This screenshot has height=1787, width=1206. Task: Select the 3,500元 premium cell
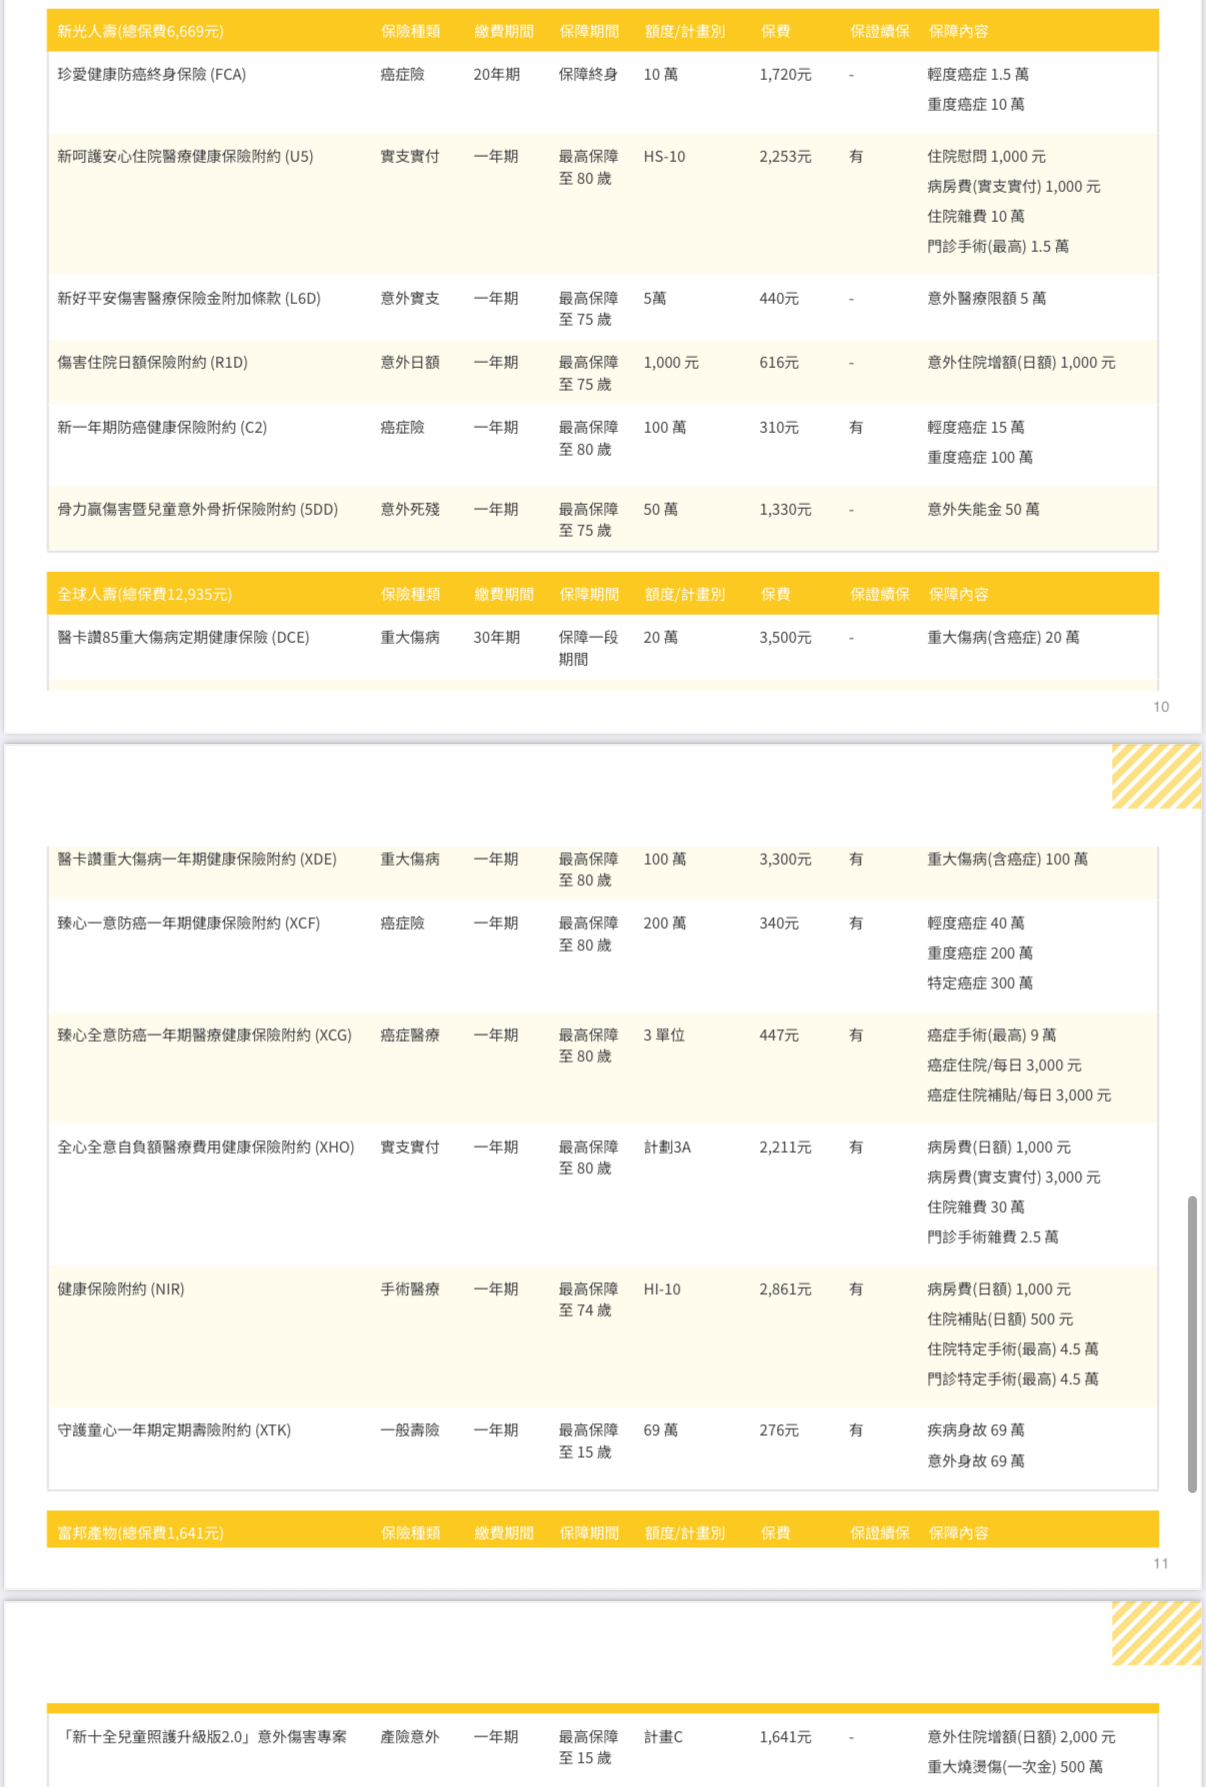tap(785, 637)
